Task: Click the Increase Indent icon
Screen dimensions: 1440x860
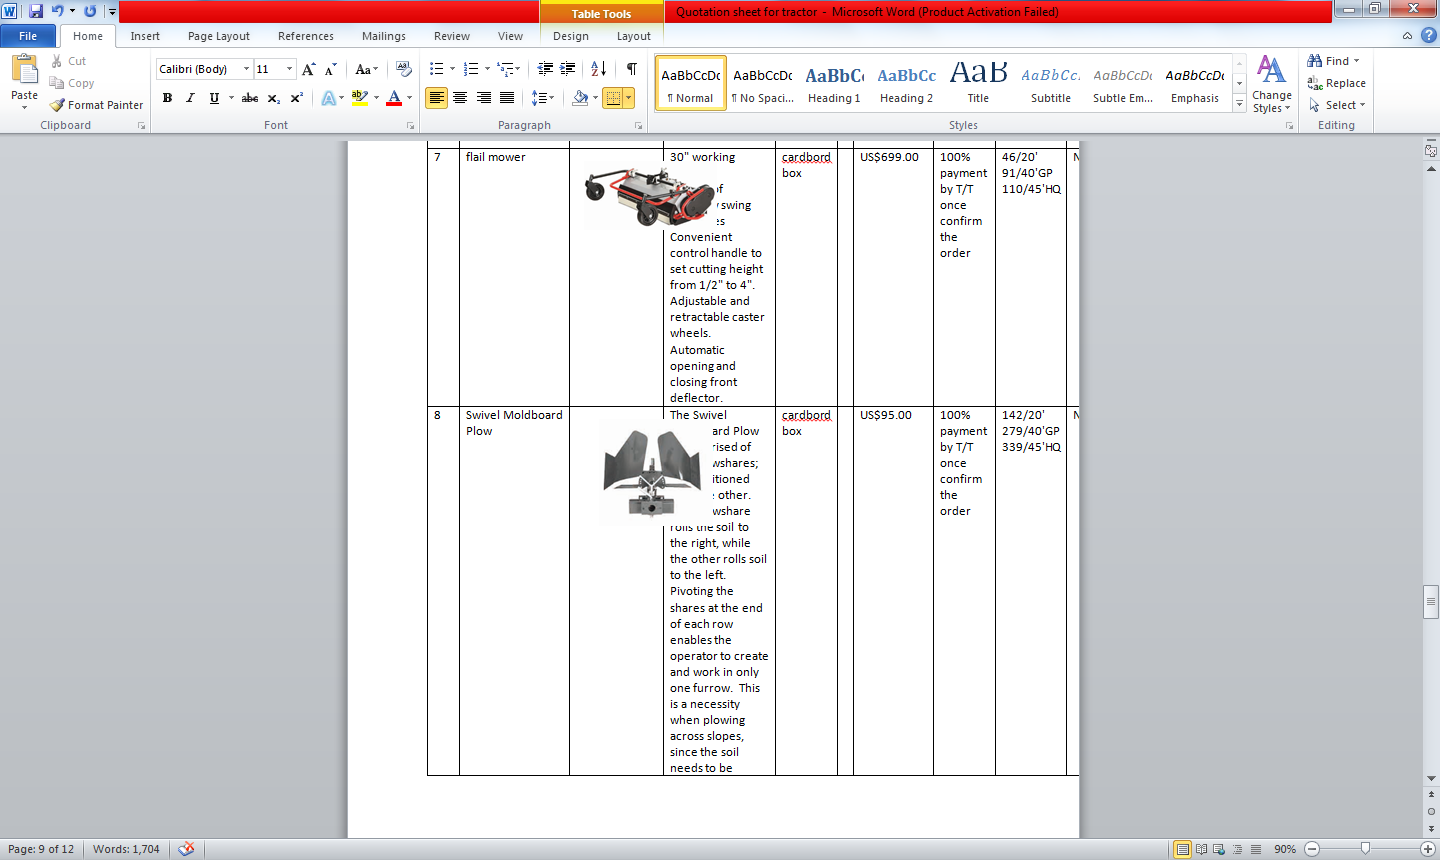Action: (567, 69)
